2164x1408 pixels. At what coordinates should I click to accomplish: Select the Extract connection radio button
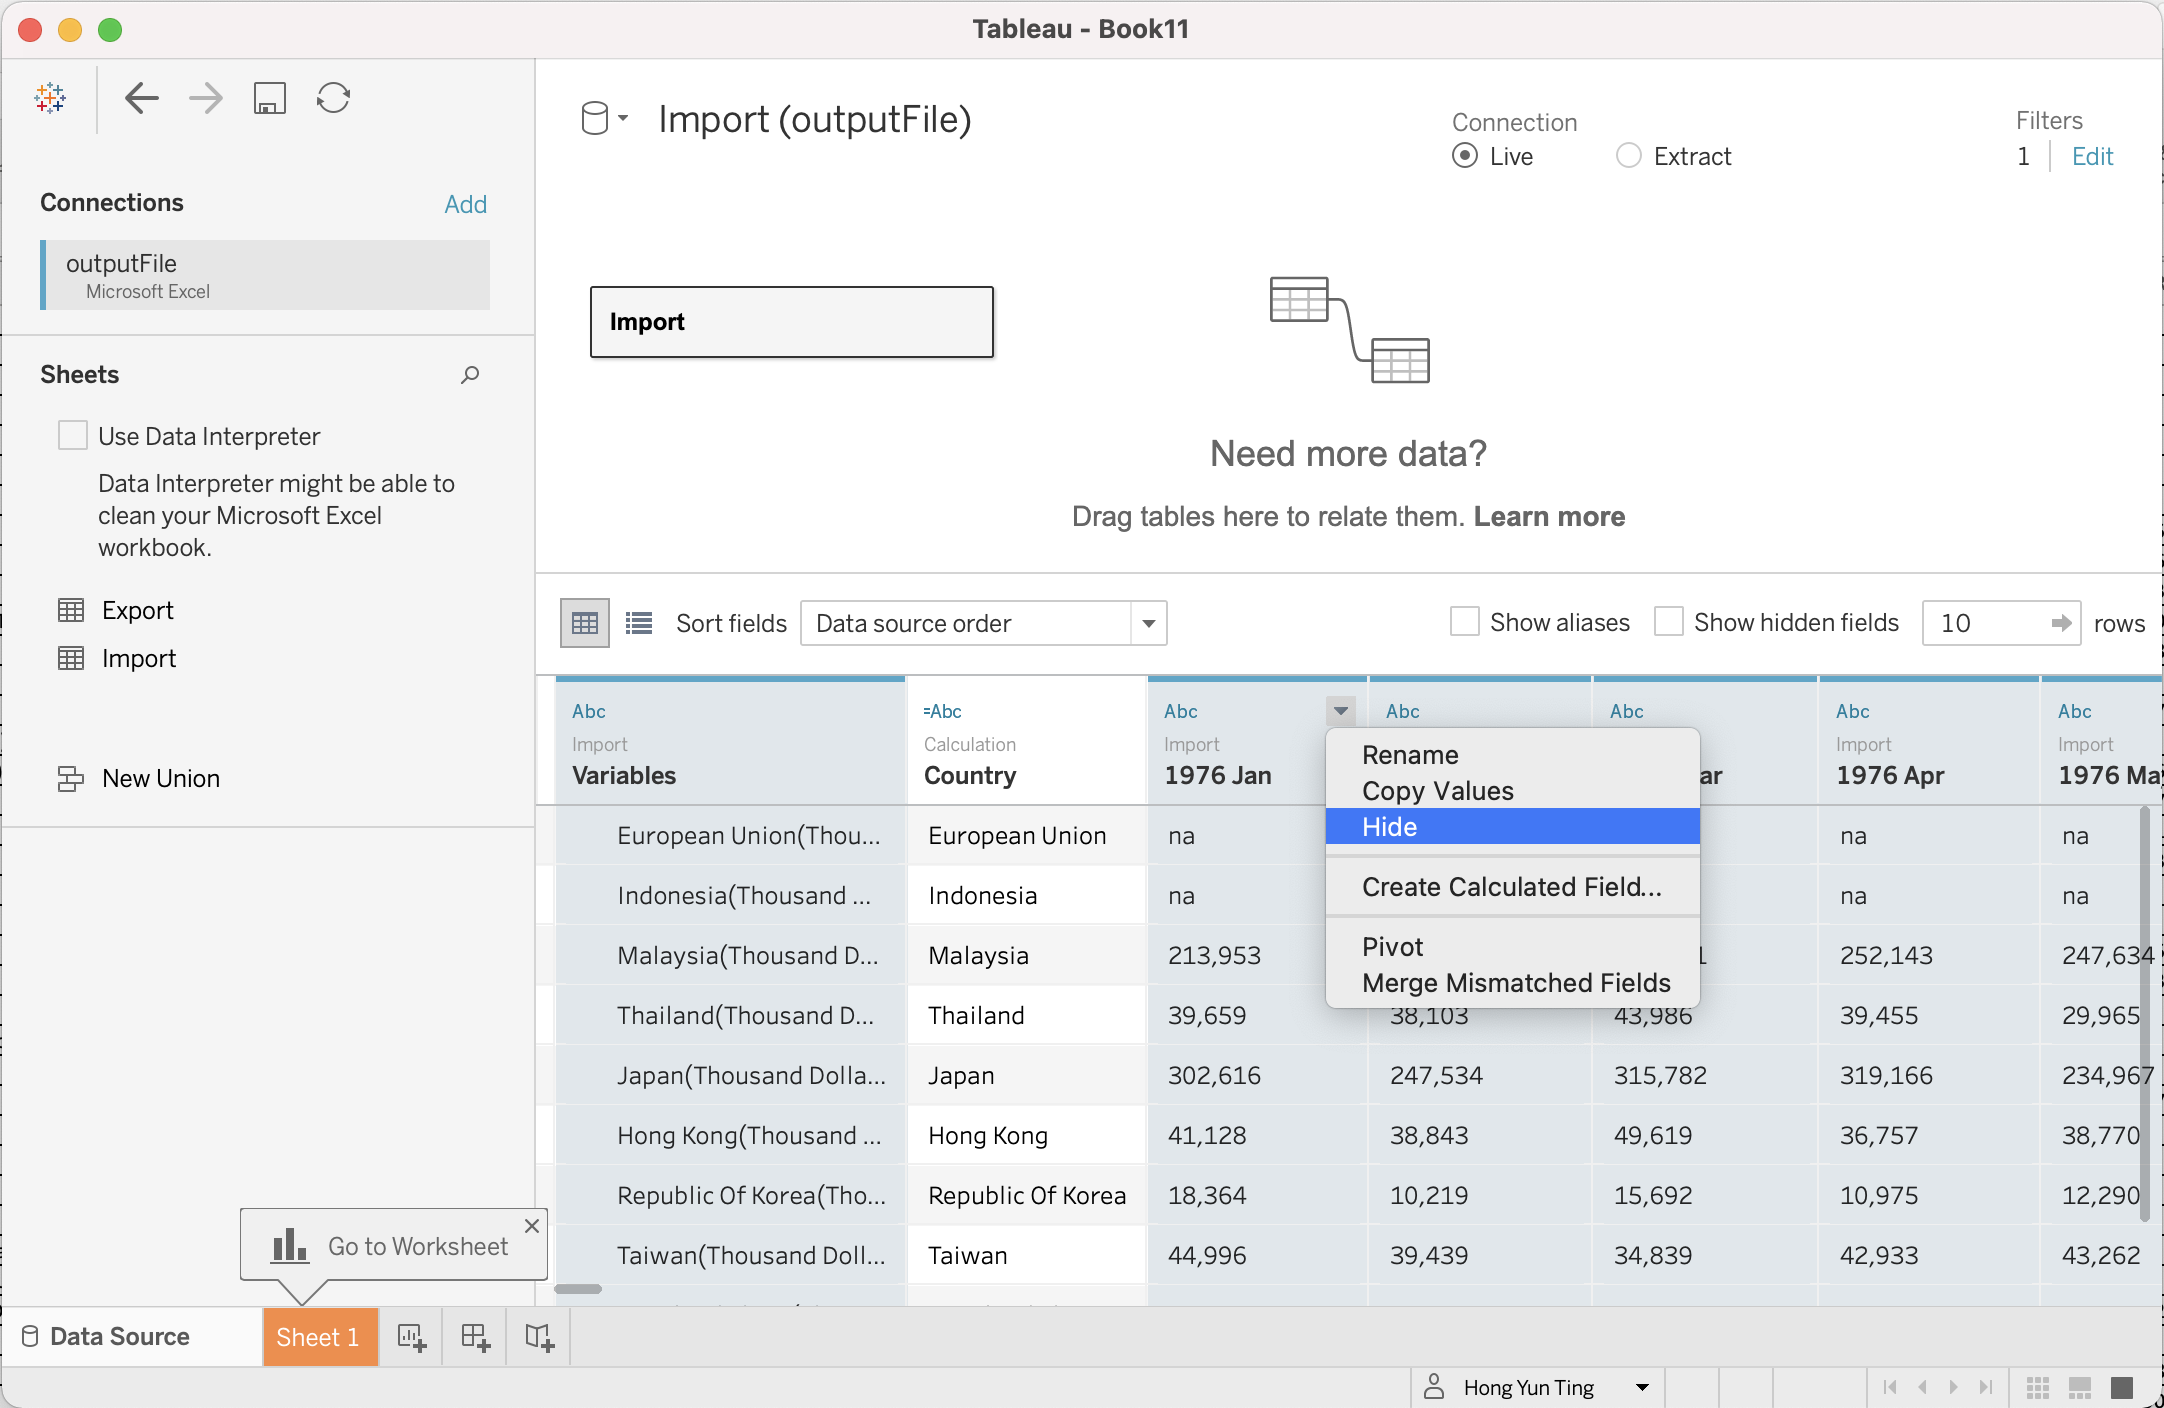(x=1629, y=156)
